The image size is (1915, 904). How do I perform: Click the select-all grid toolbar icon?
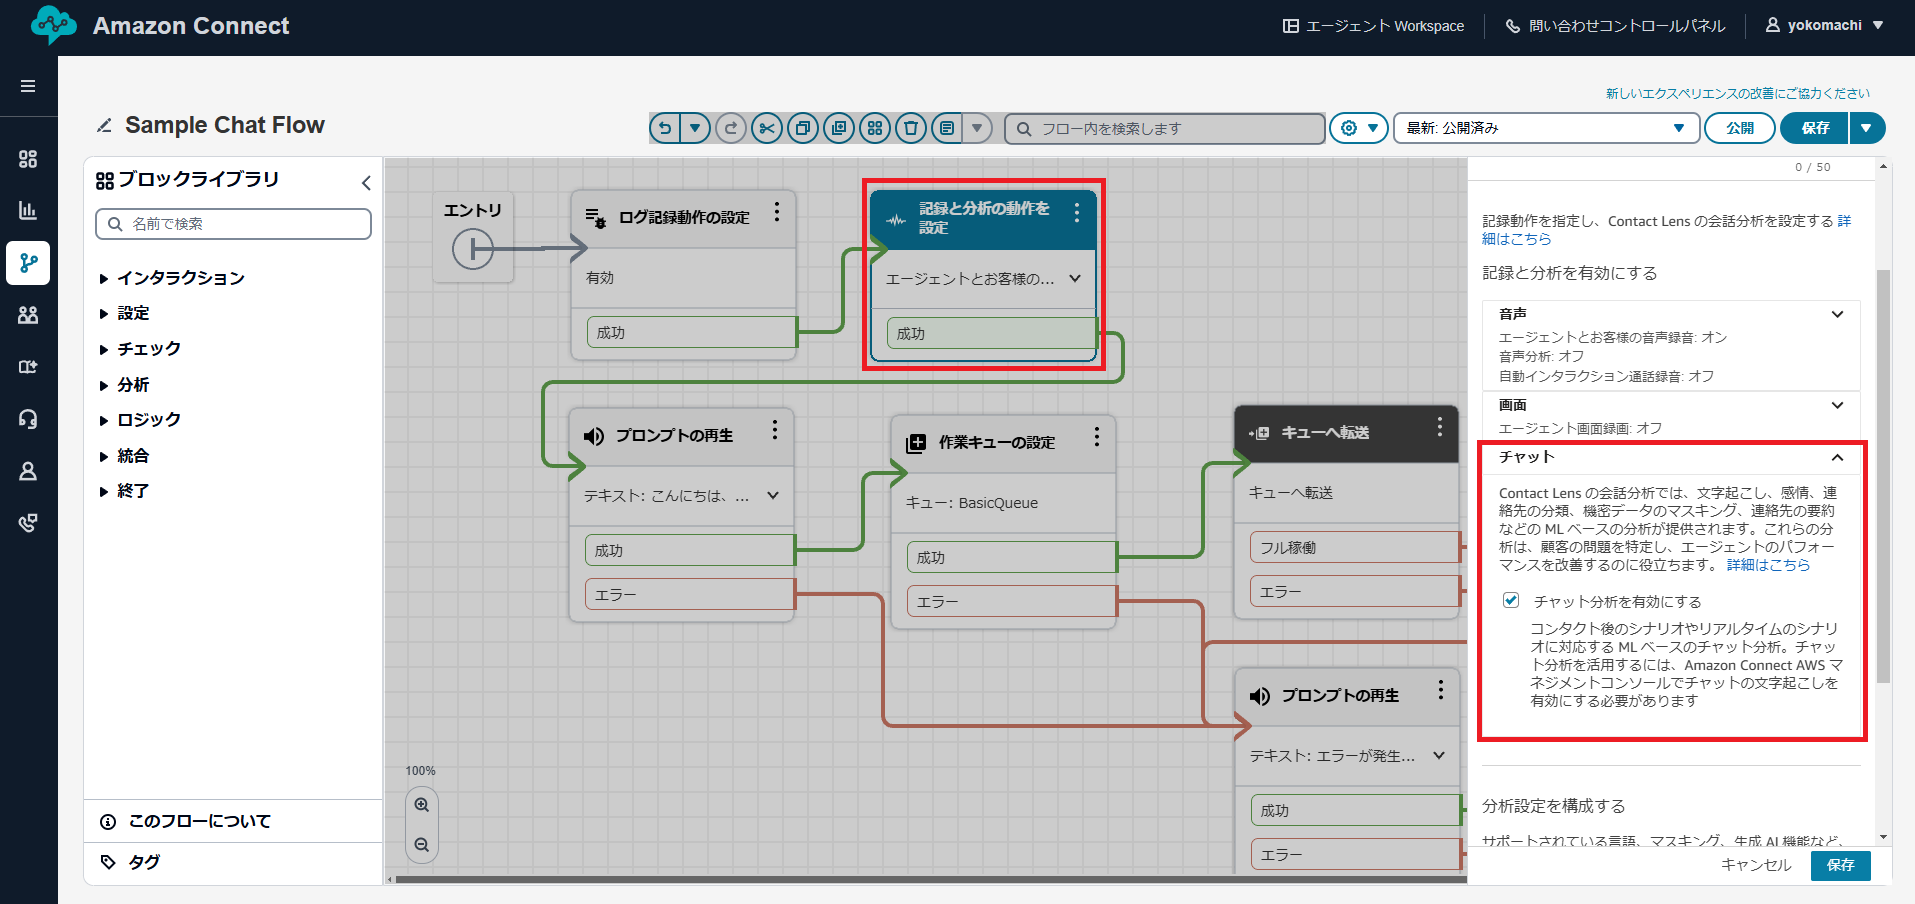pos(875,128)
